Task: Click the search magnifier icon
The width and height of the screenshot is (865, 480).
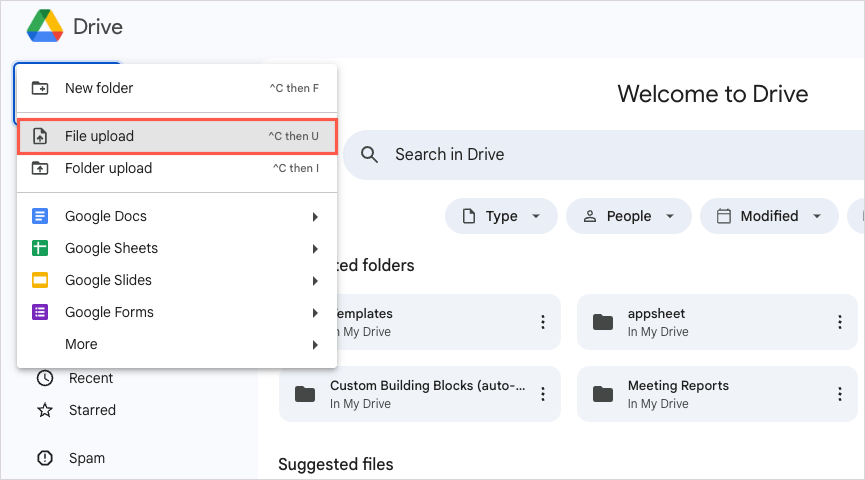Action: [x=369, y=154]
